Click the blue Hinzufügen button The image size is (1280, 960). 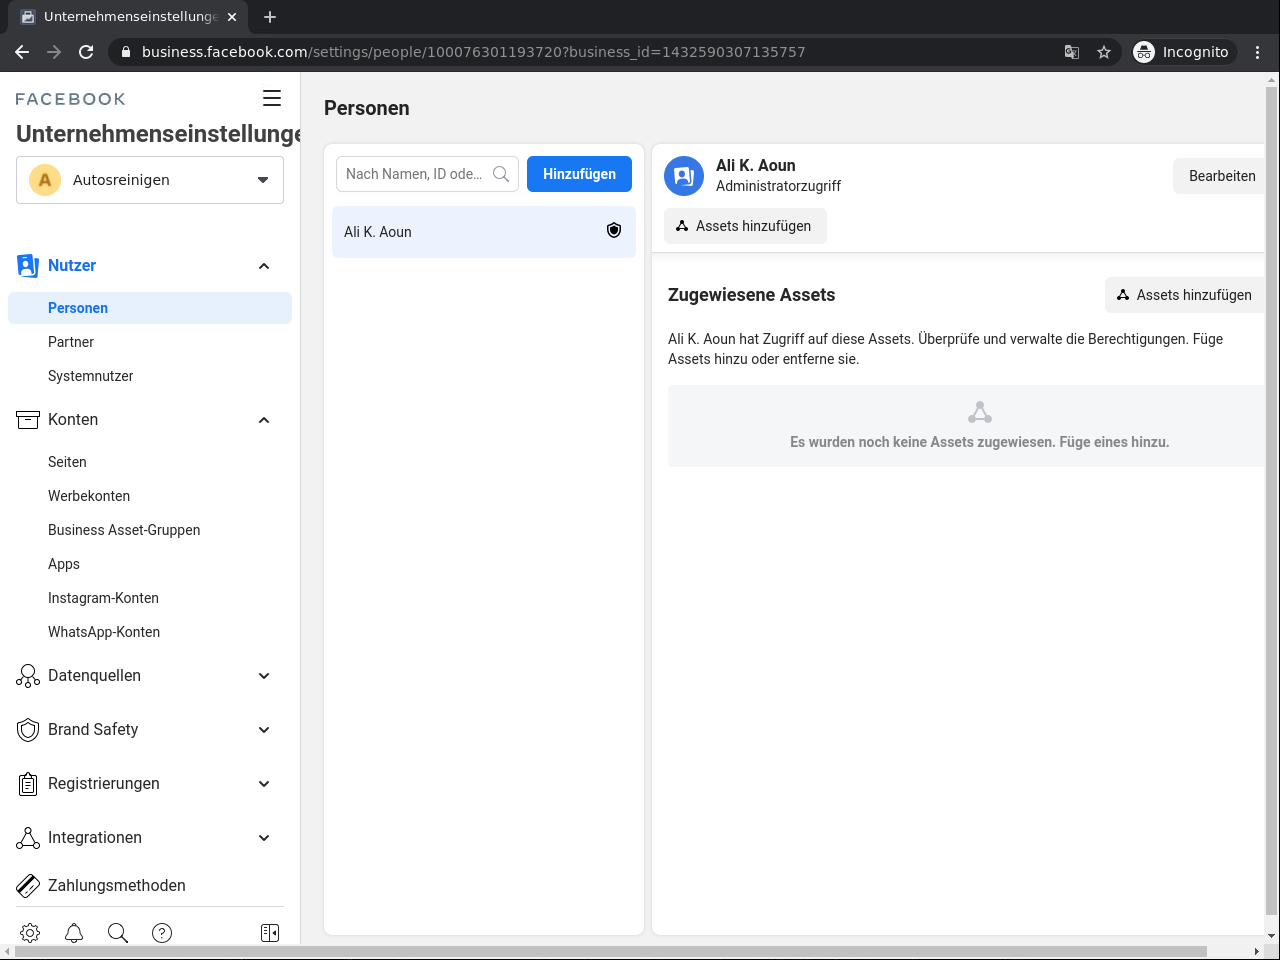(x=579, y=174)
